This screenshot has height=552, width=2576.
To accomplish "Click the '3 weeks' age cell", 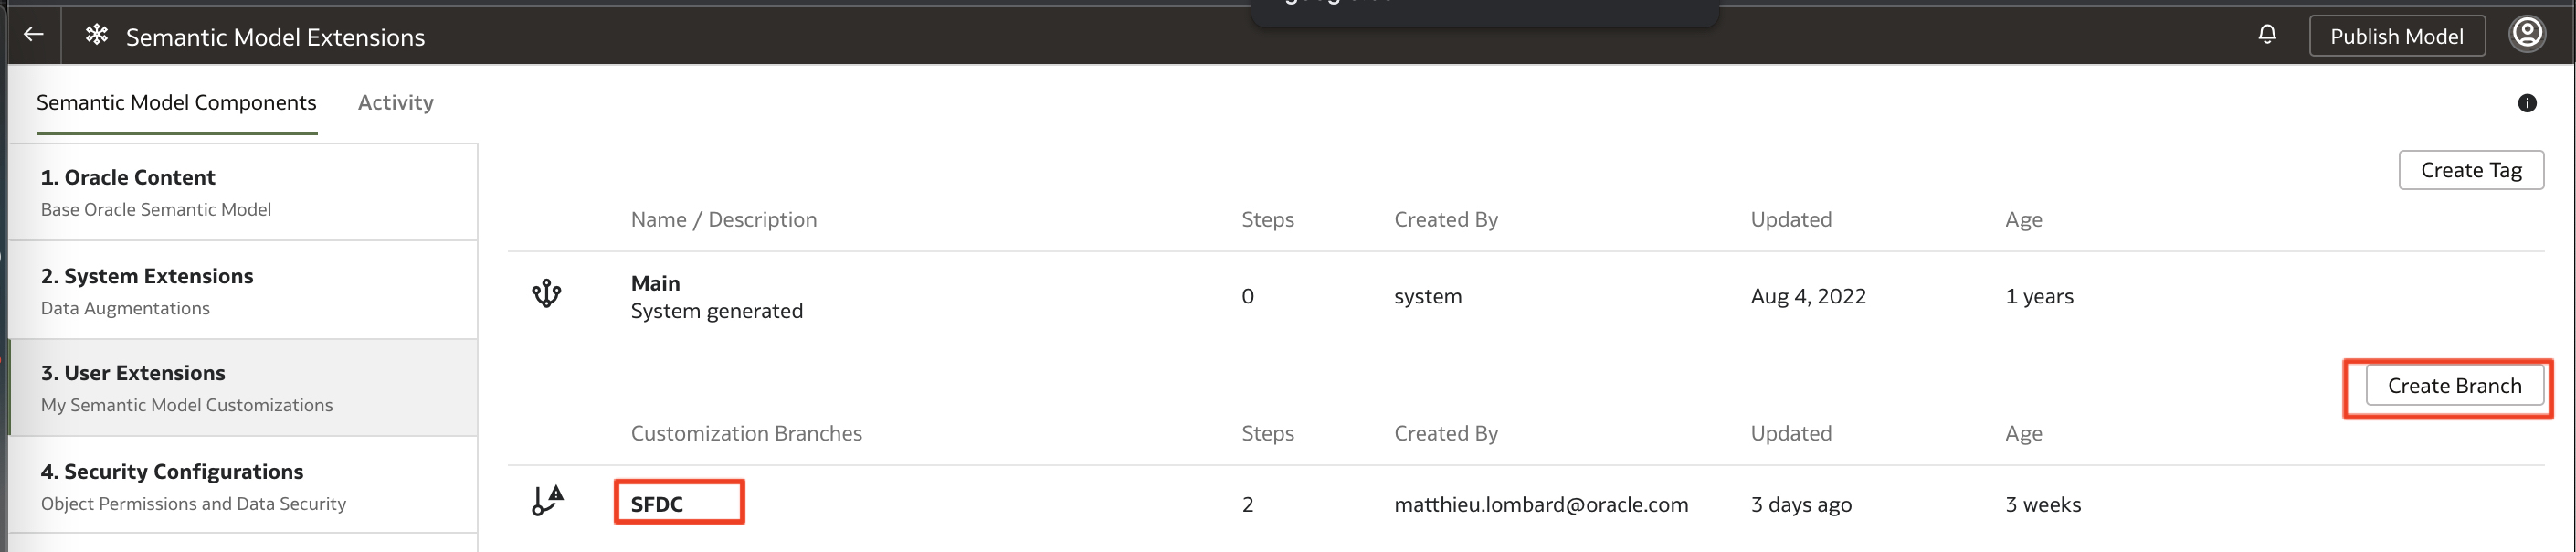I will click(x=2043, y=504).
